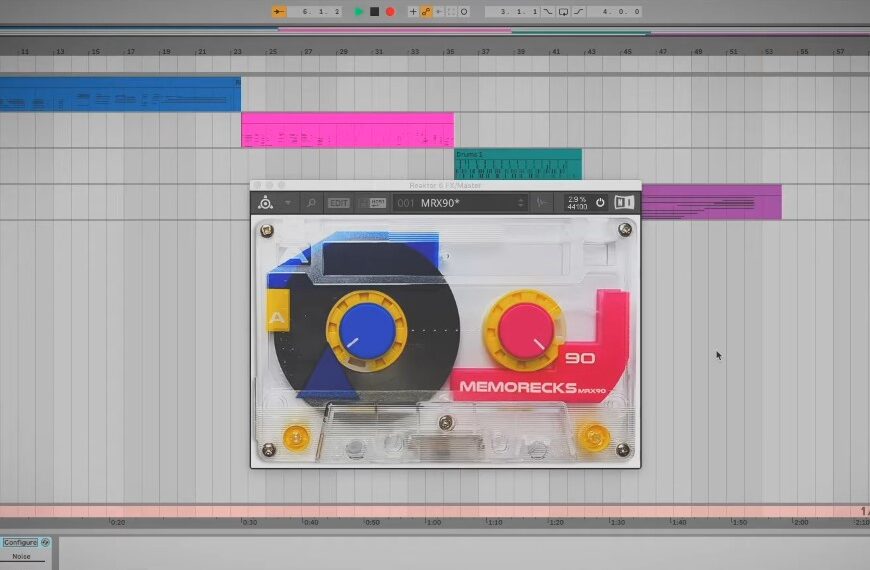
Task: Click the pink knob on the cassette
Action: [x=523, y=330]
